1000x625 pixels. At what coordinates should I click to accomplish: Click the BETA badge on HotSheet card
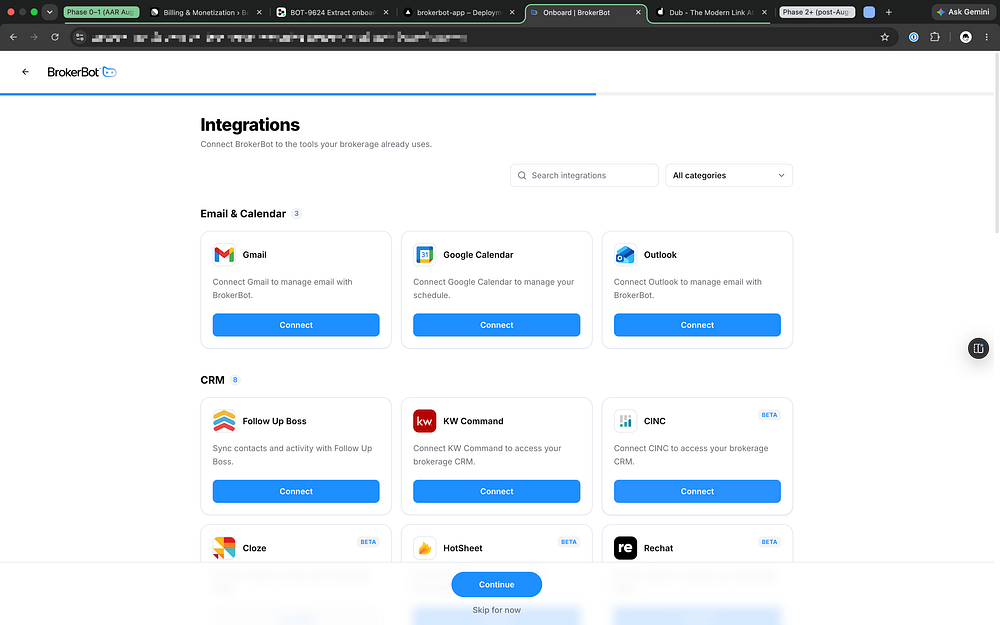point(569,542)
